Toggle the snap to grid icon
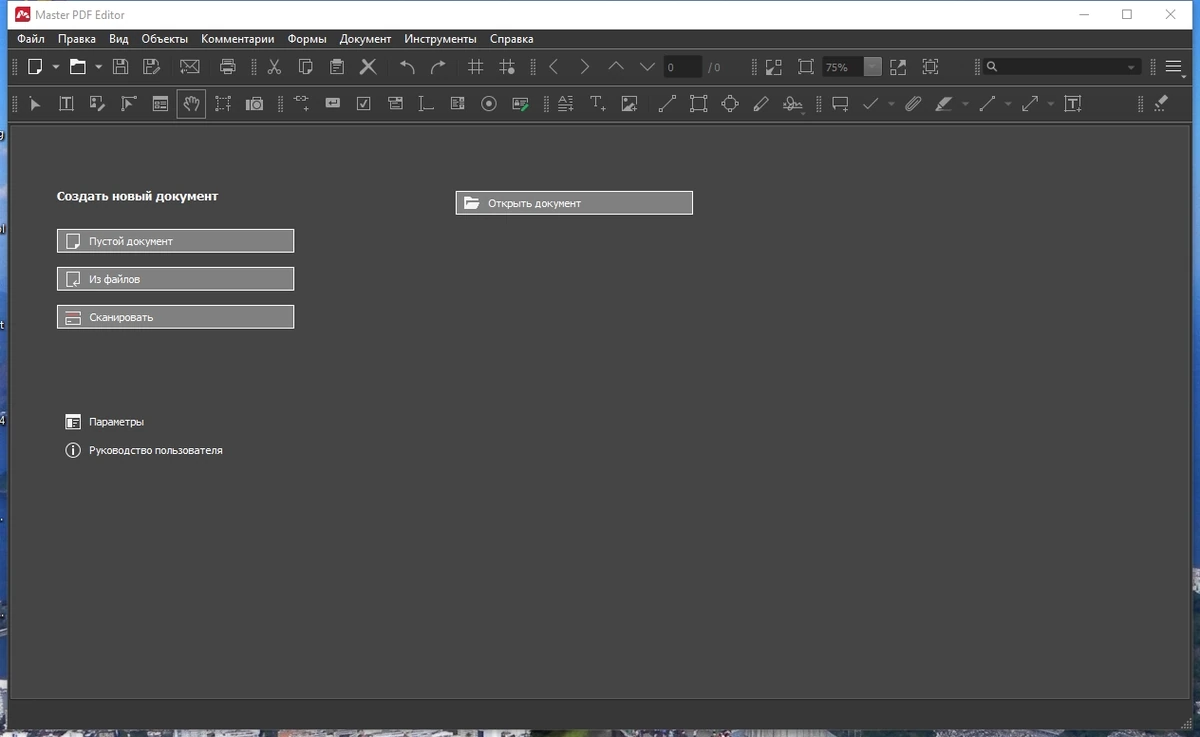This screenshot has width=1200, height=737. pyautogui.click(x=507, y=67)
